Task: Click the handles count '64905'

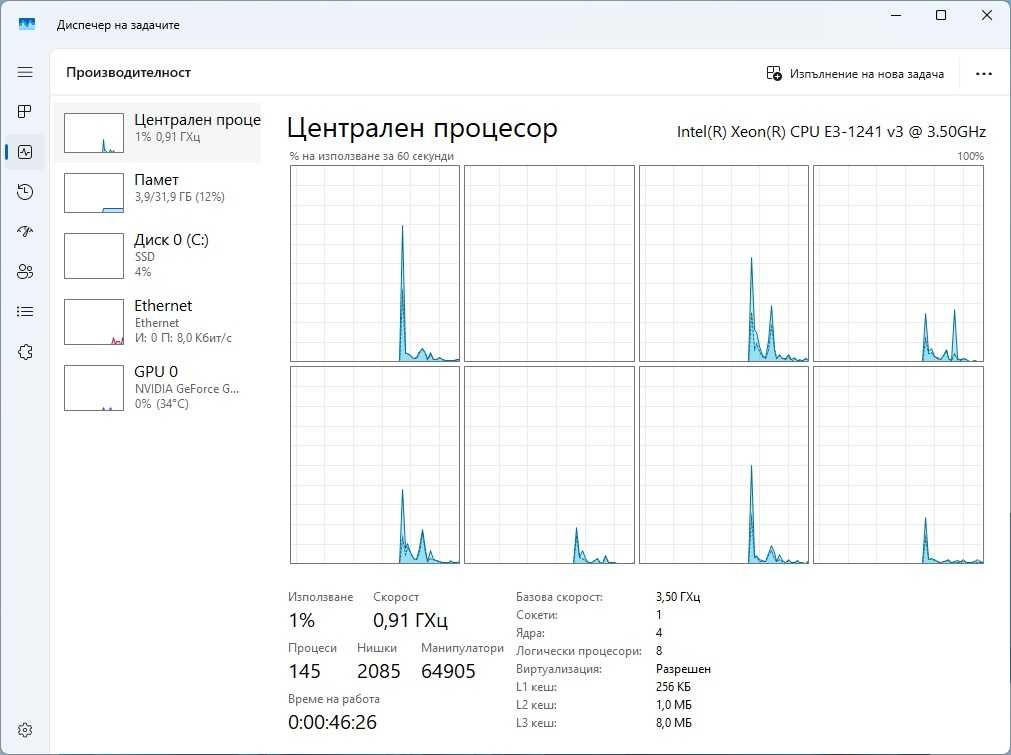Action: pyautogui.click(x=448, y=671)
